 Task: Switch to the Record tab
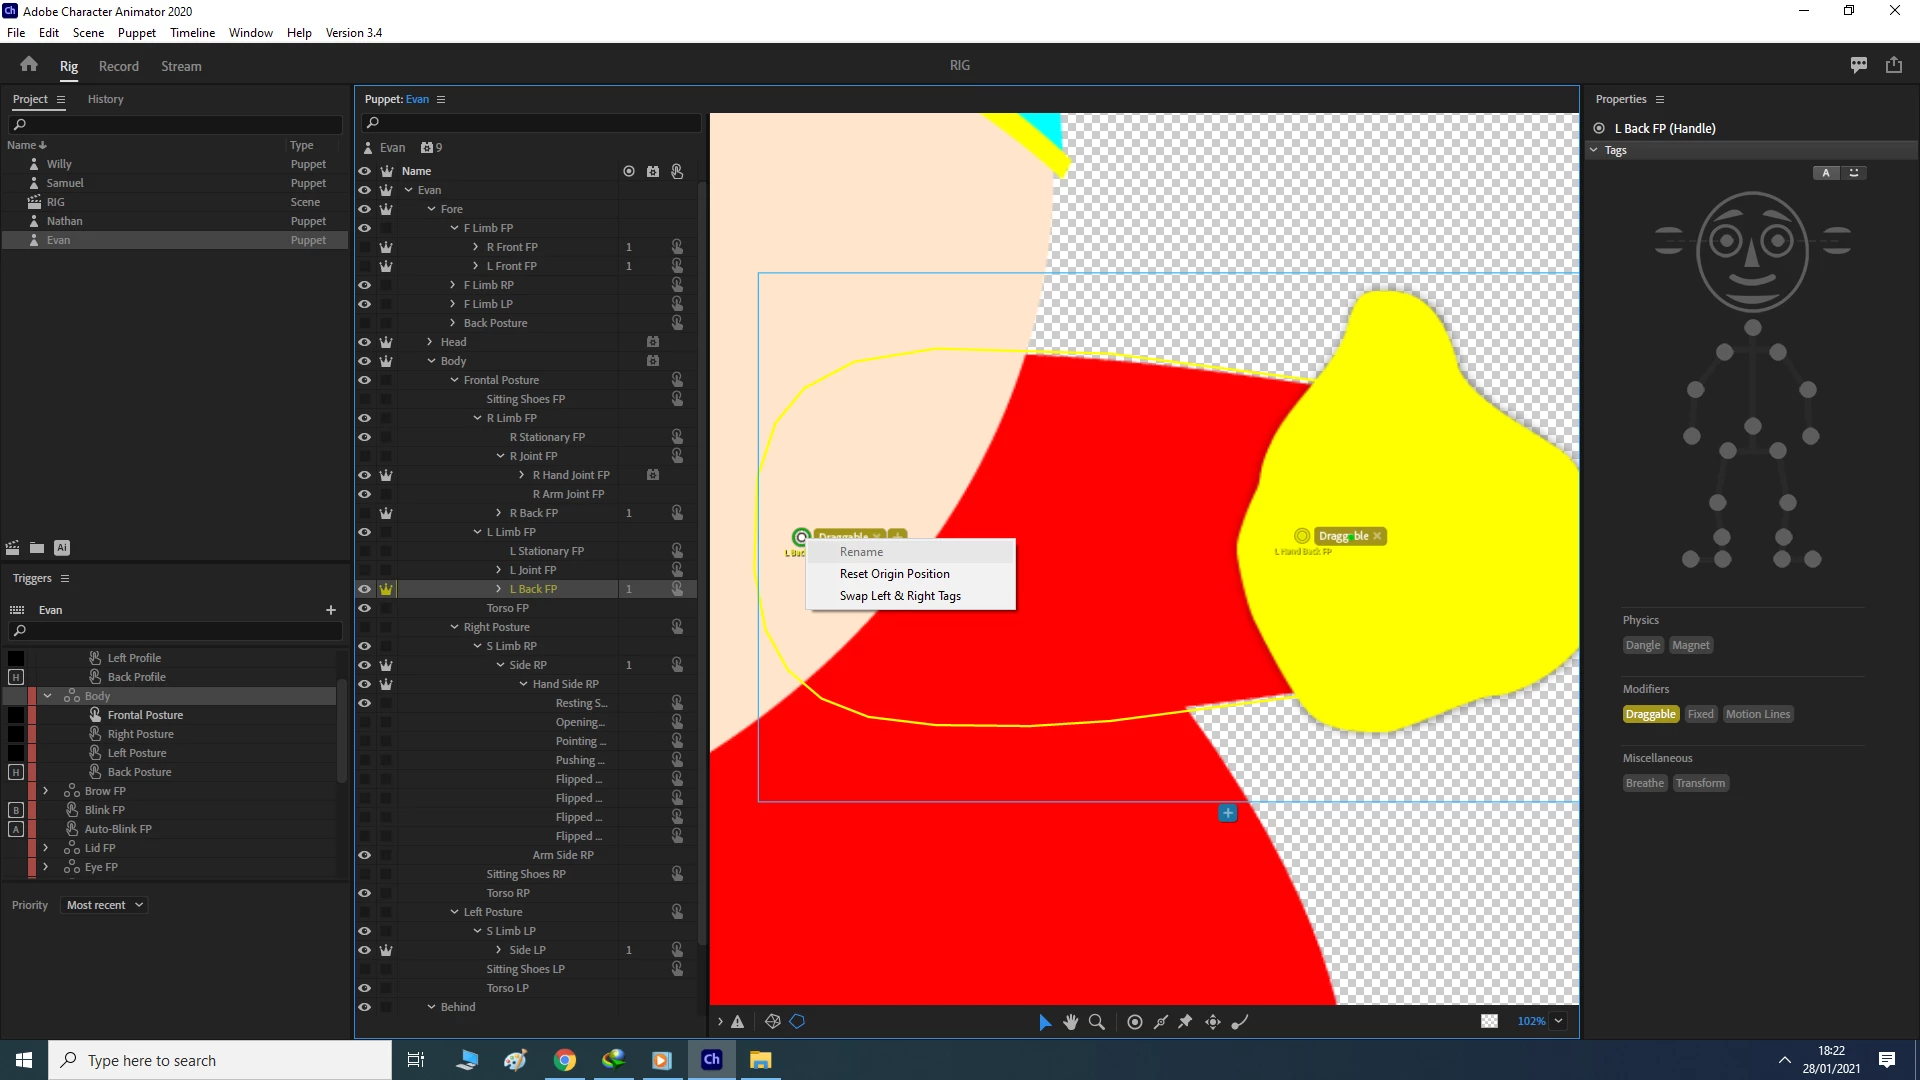coord(118,66)
